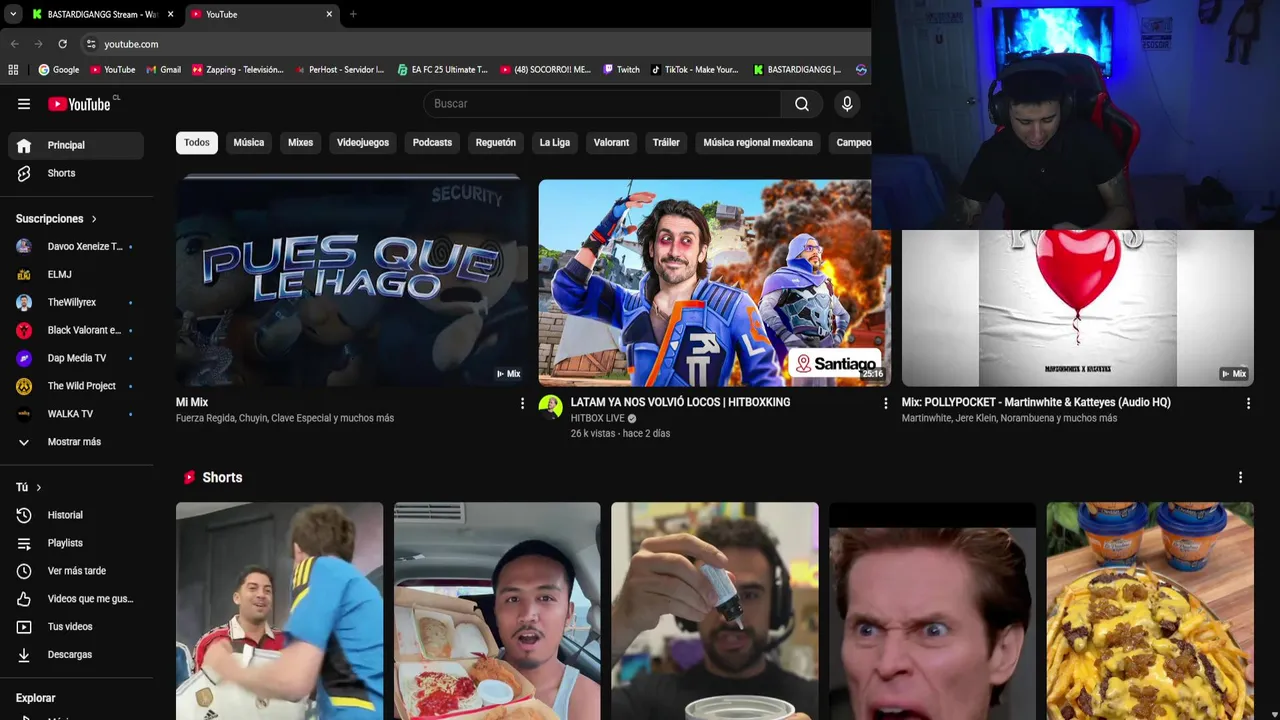Image resolution: width=1280 pixels, height=720 pixels.
Task: Click the YouTube logo
Action: click(79, 104)
